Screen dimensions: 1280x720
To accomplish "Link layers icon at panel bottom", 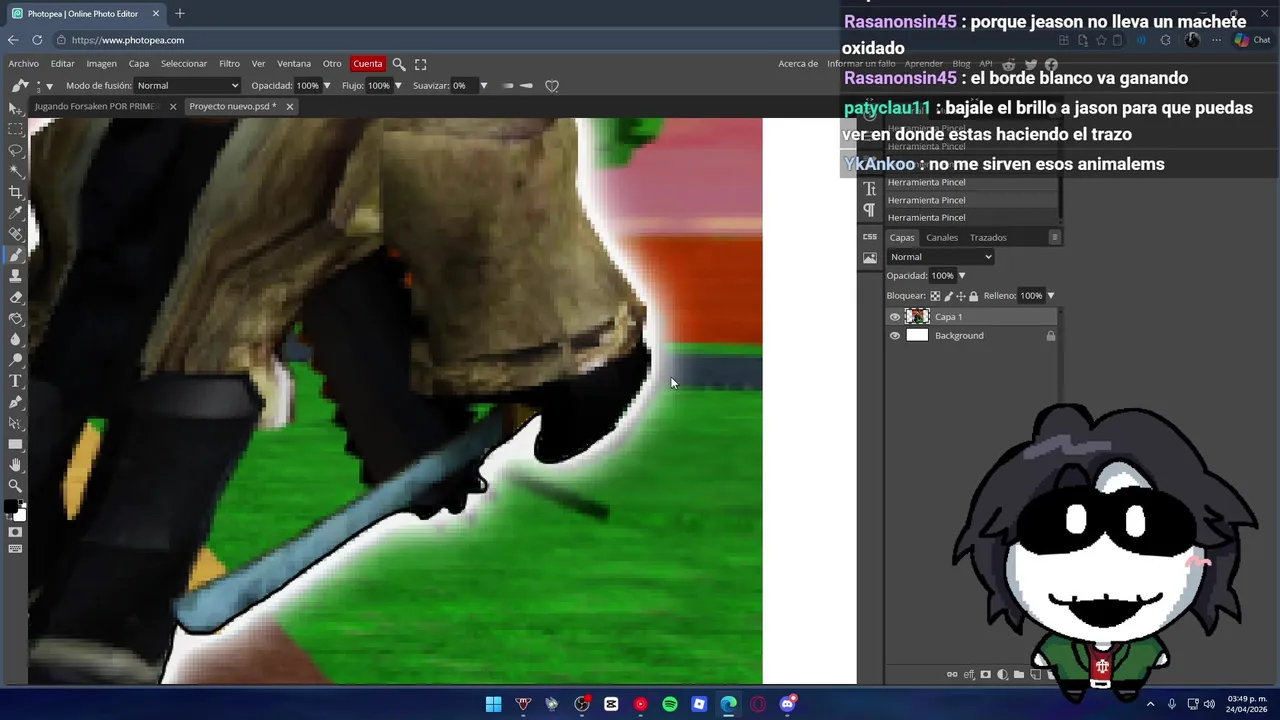I will [951, 675].
